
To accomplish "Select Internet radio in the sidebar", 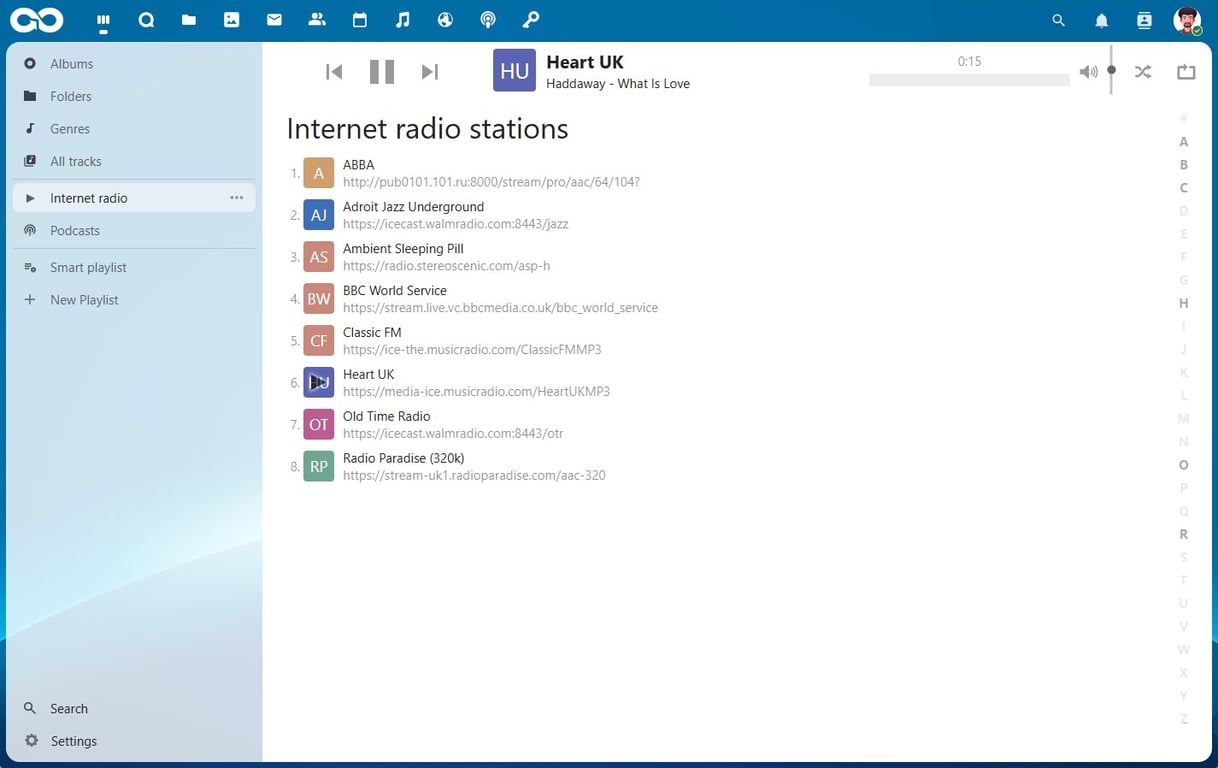I will tap(134, 198).
